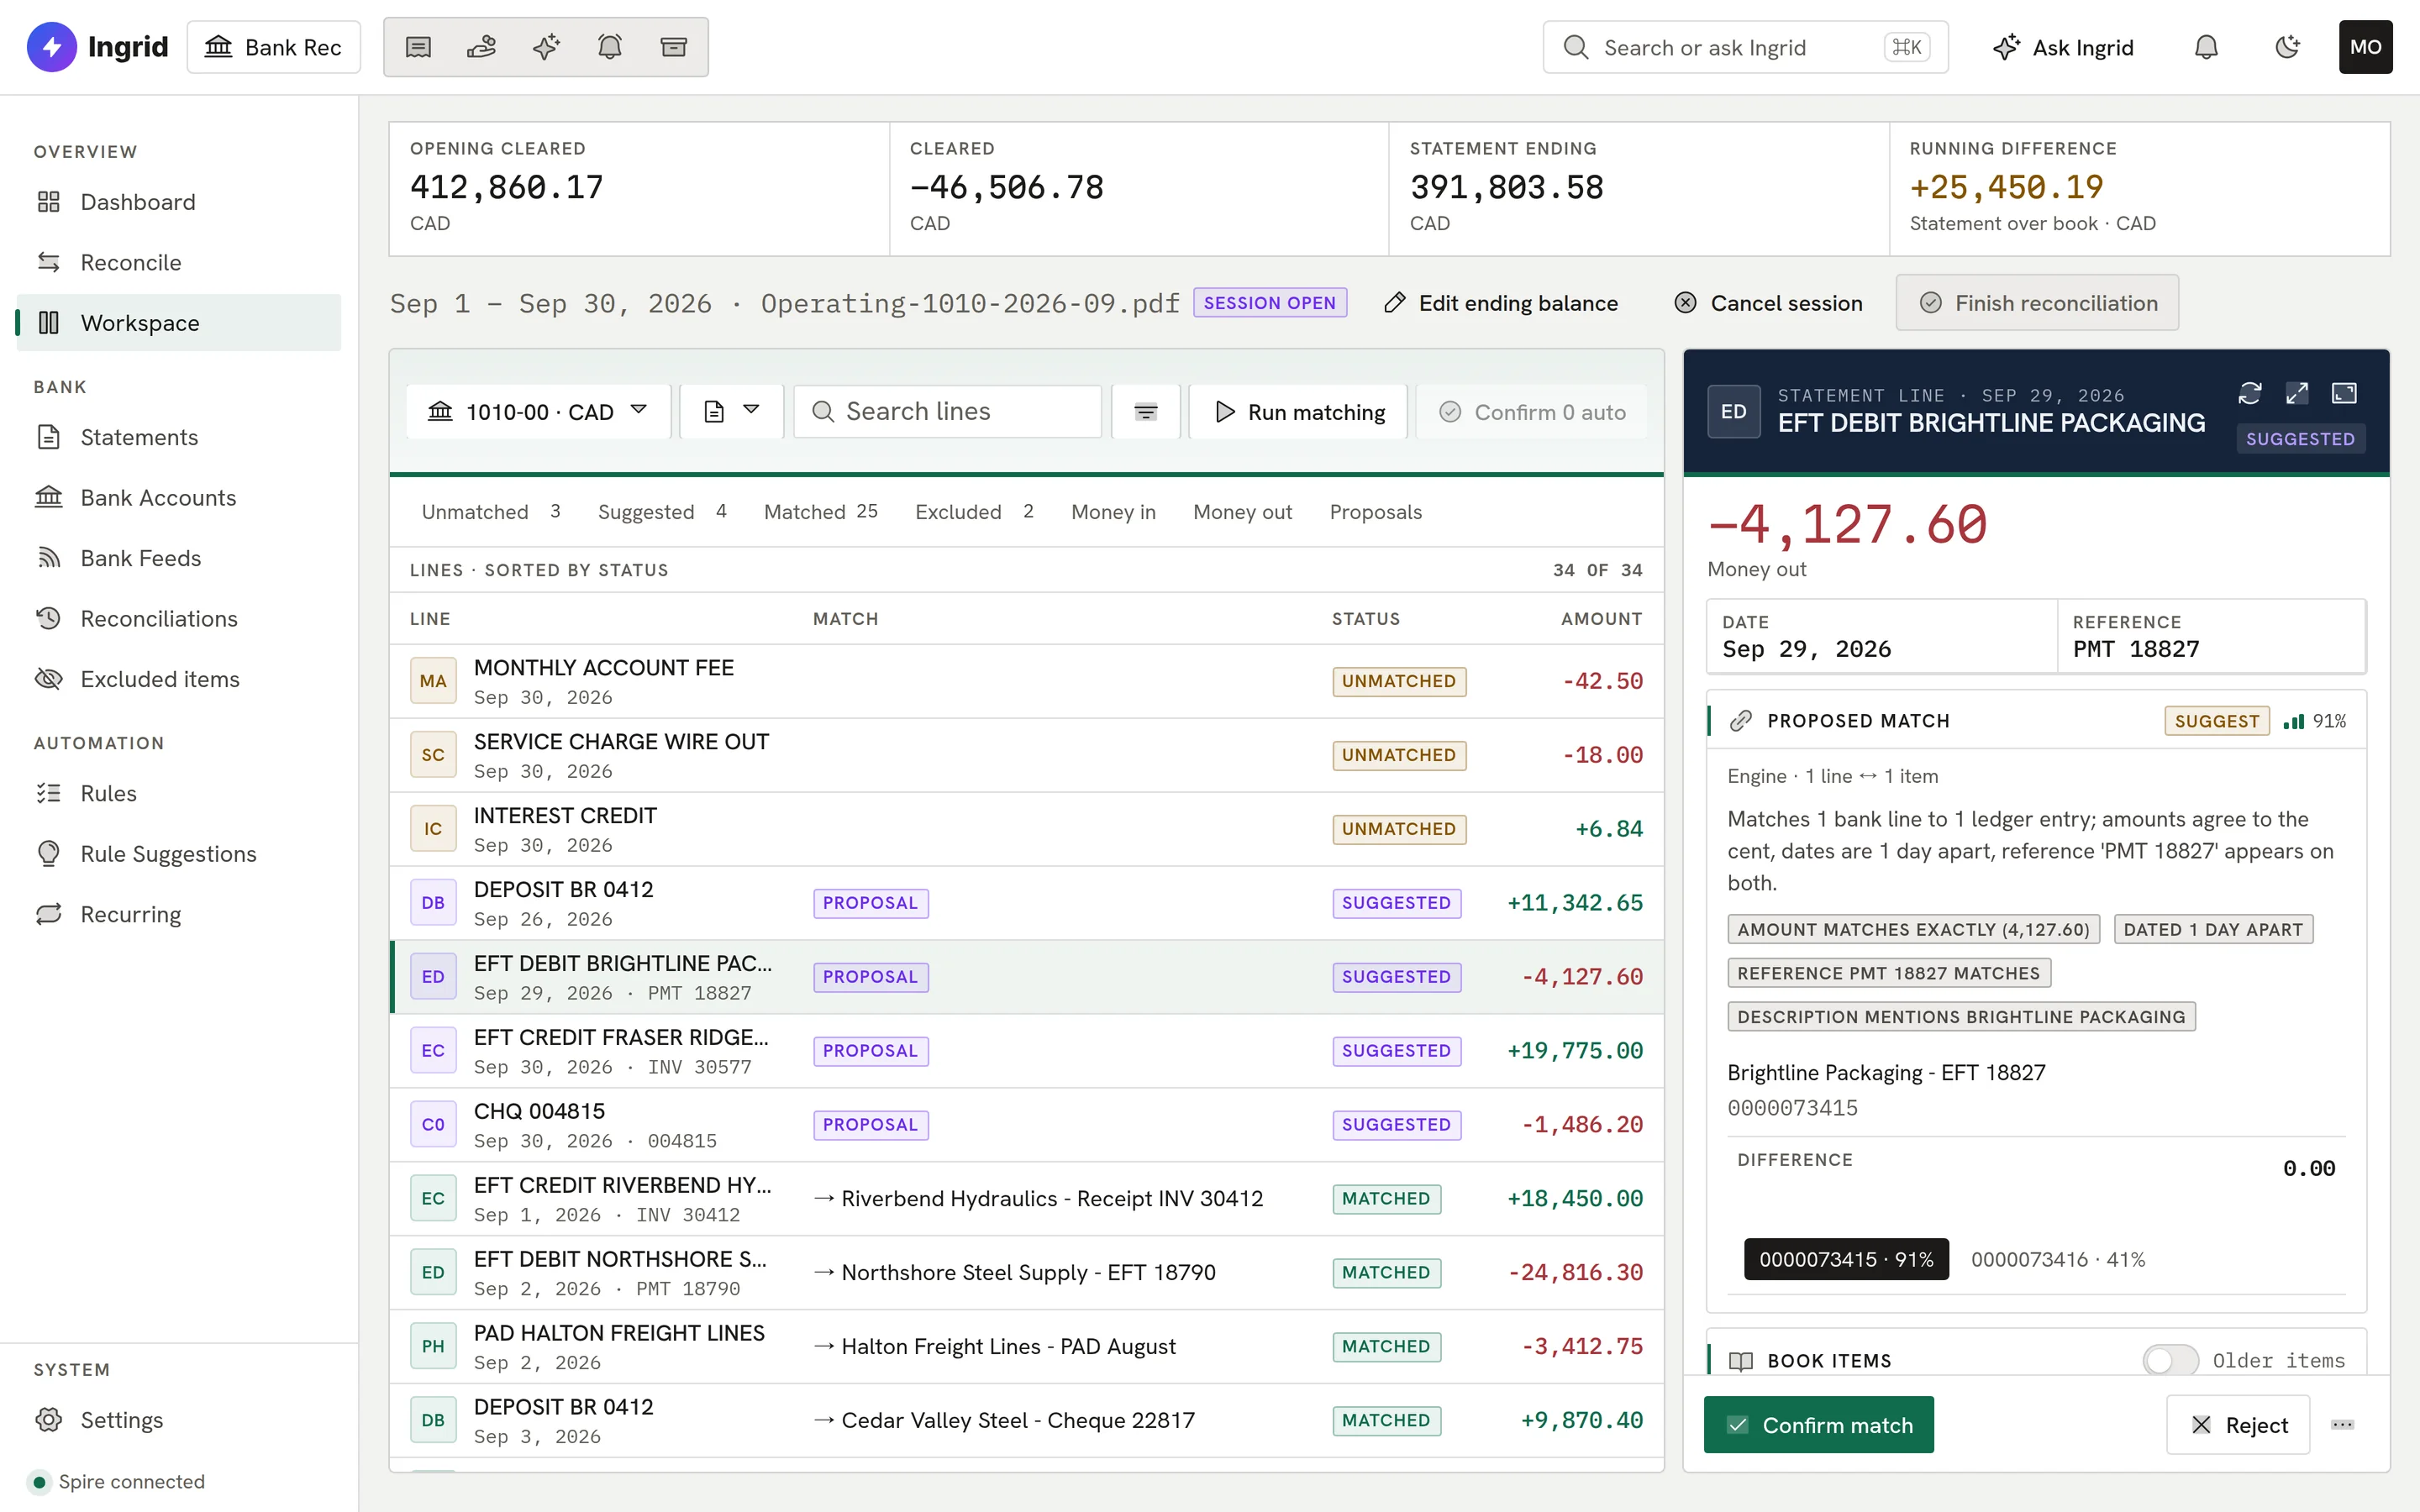
Task: Click the sparkle AI toolbar icon
Action: (x=546, y=47)
